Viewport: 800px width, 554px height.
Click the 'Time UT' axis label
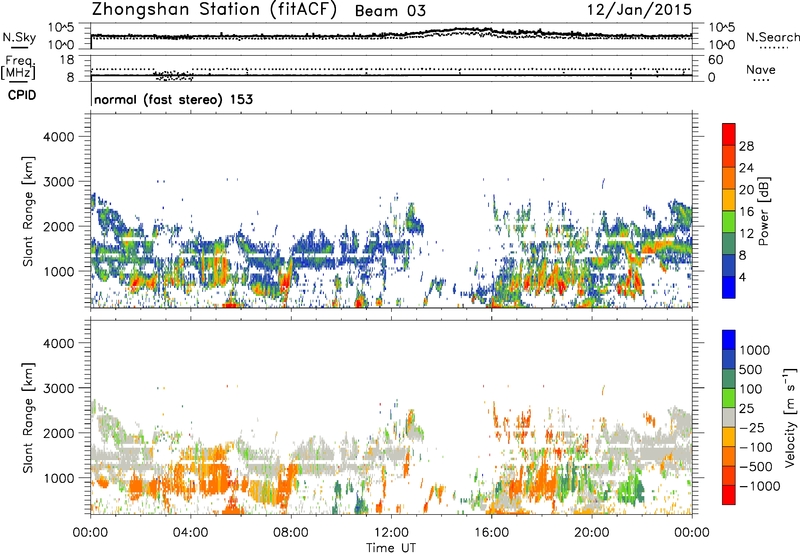click(391, 548)
